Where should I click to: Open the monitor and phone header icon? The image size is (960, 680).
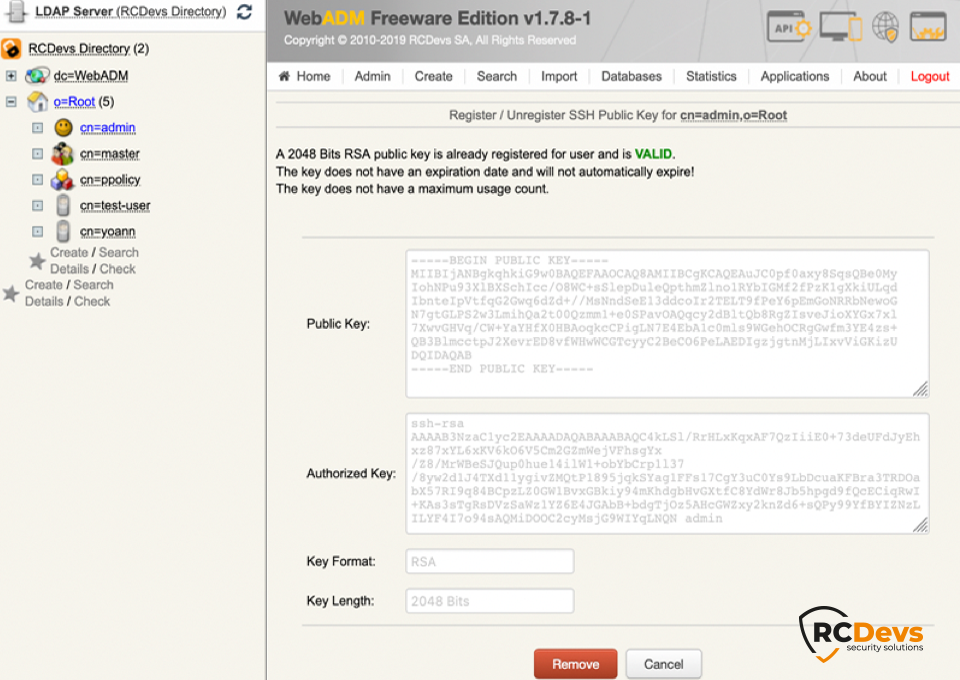[841, 27]
